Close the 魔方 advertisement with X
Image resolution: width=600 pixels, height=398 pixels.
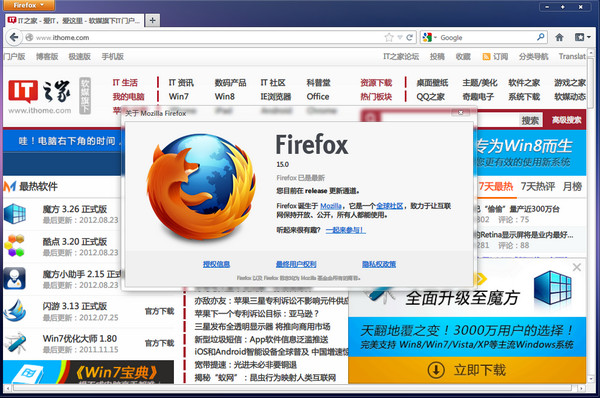click(x=577, y=267)
